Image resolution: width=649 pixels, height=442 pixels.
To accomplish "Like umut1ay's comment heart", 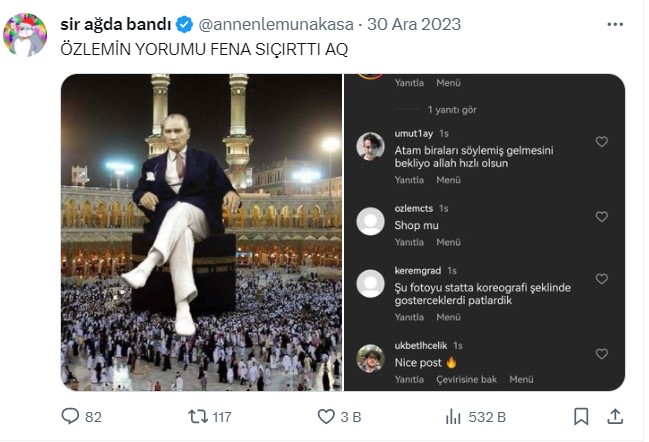I will pyautogui.click(x=601, y=142).
